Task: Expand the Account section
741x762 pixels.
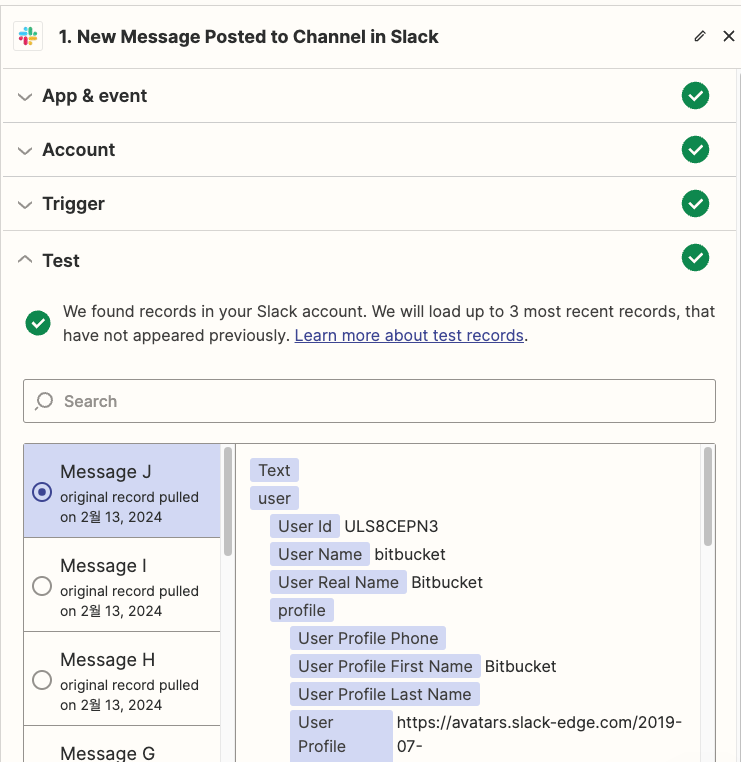Action: click(25, 150)
